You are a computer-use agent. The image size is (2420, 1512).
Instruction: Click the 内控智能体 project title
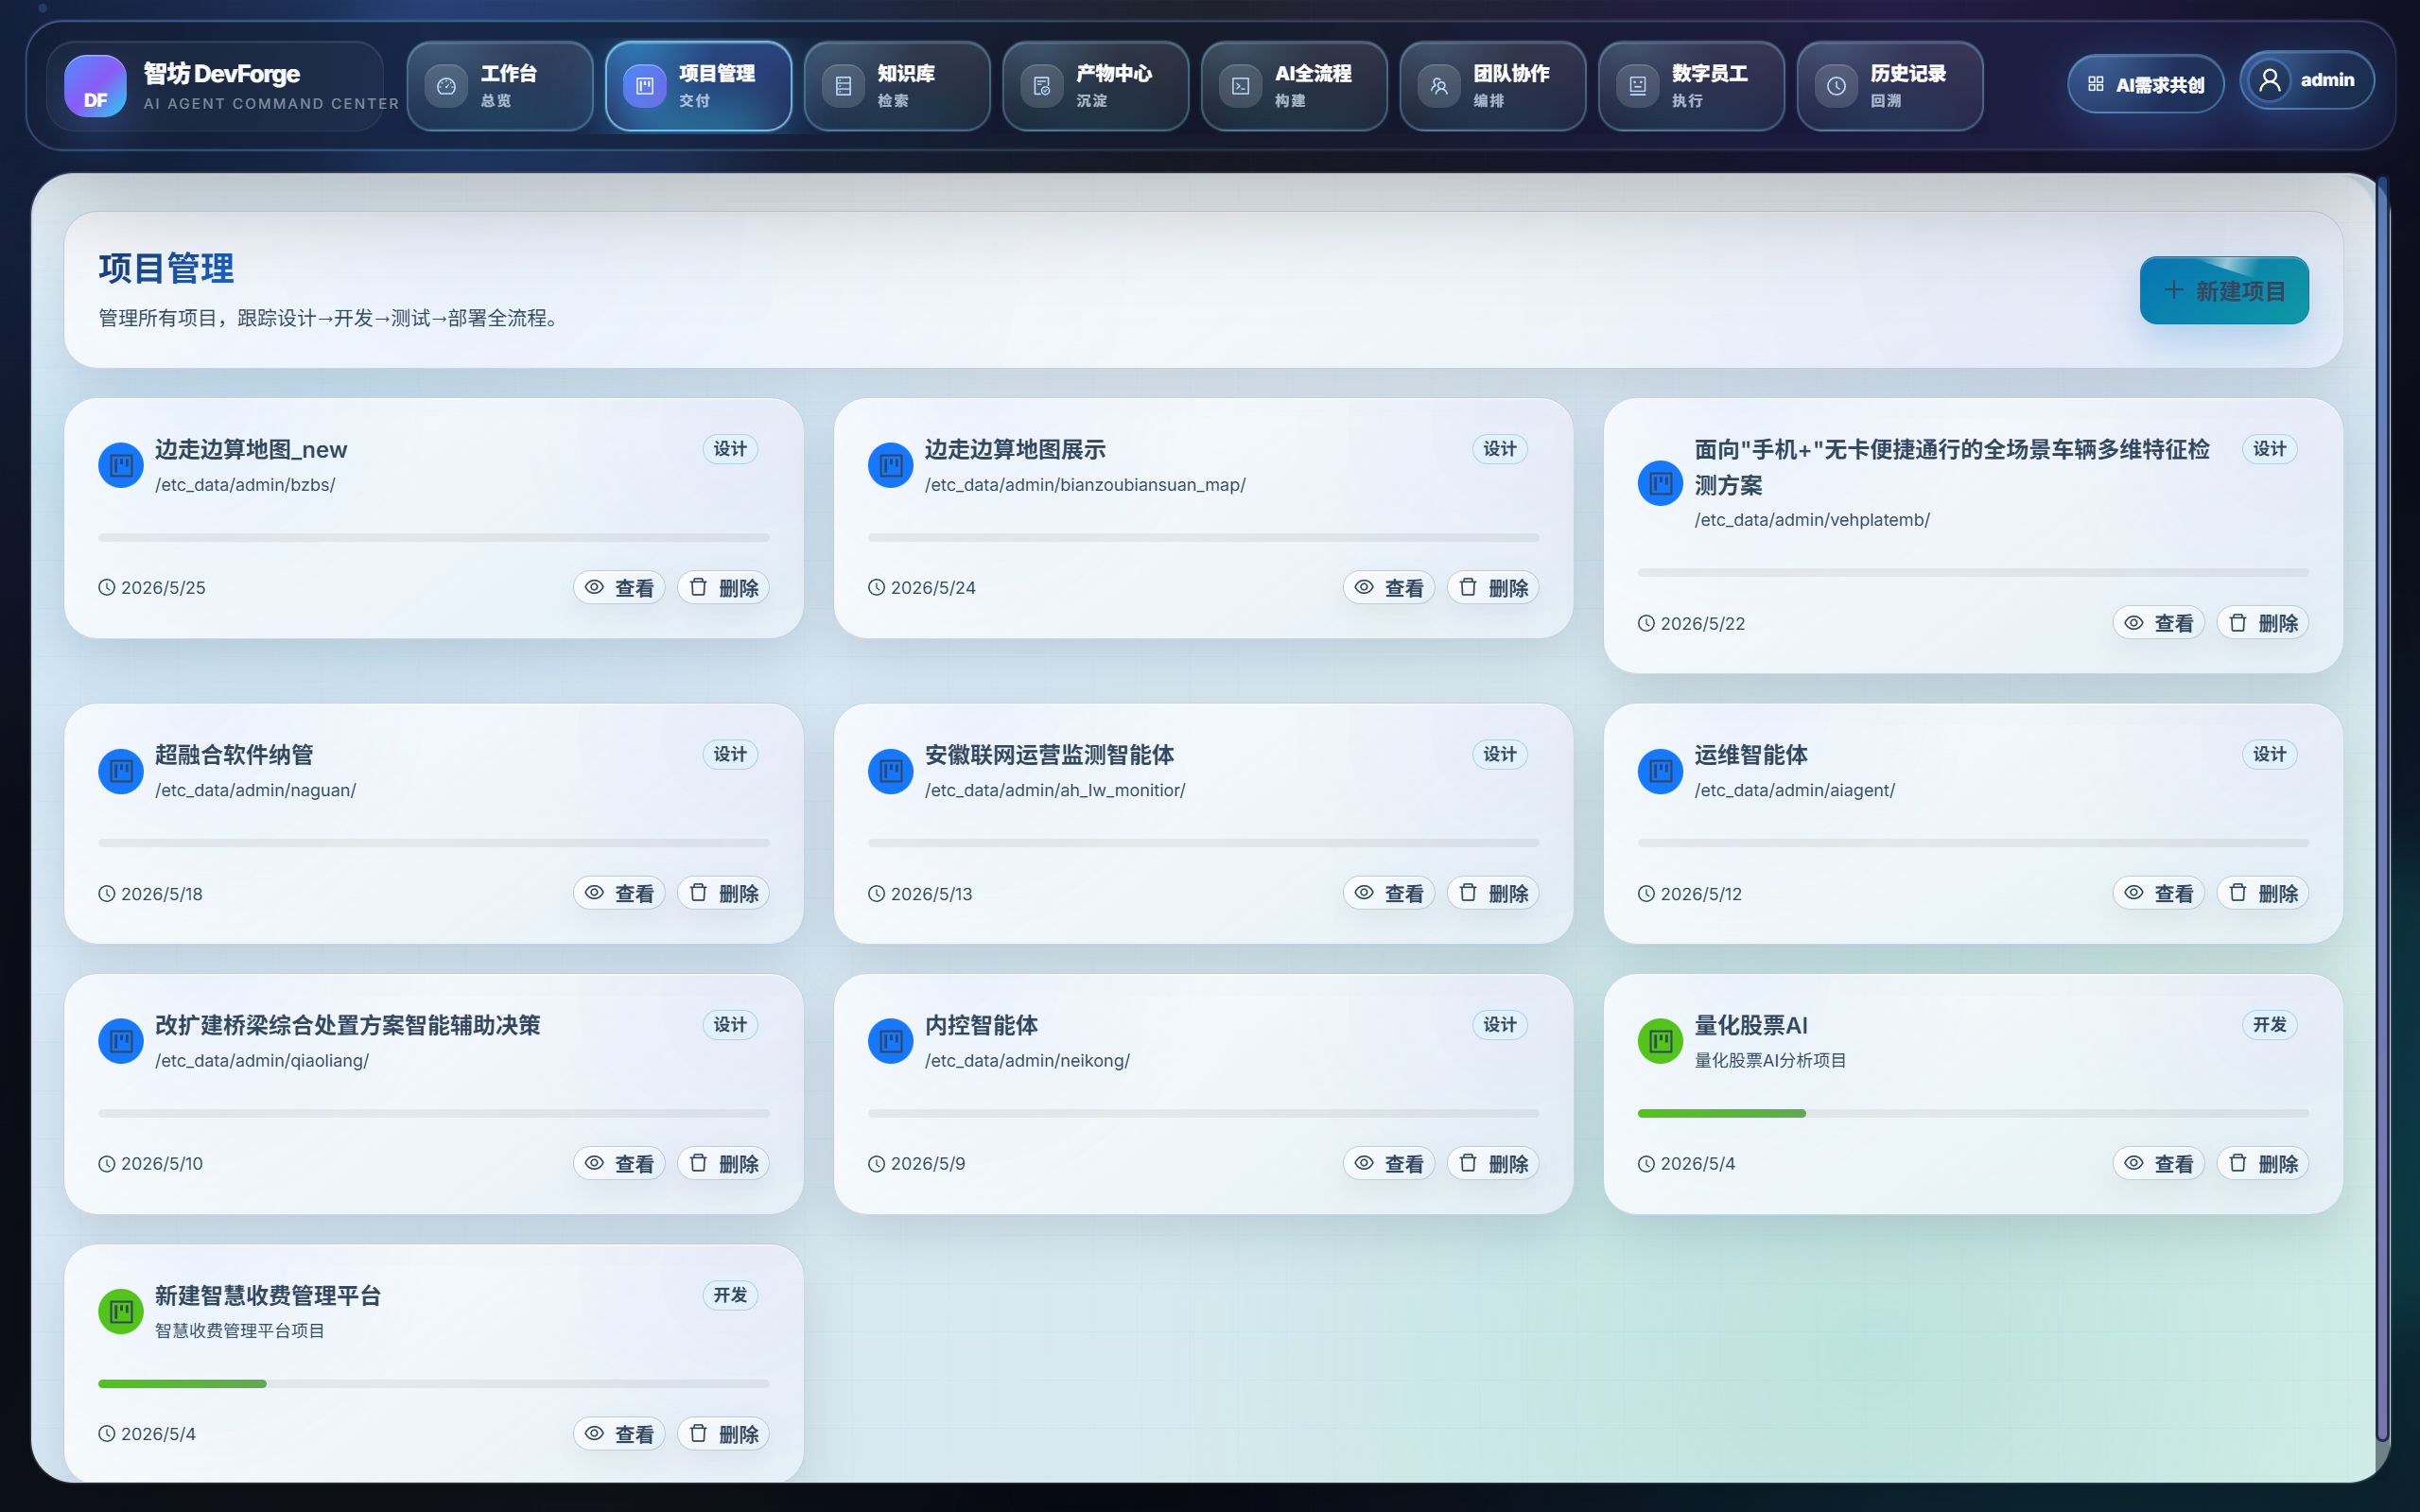click(981, 1025)
